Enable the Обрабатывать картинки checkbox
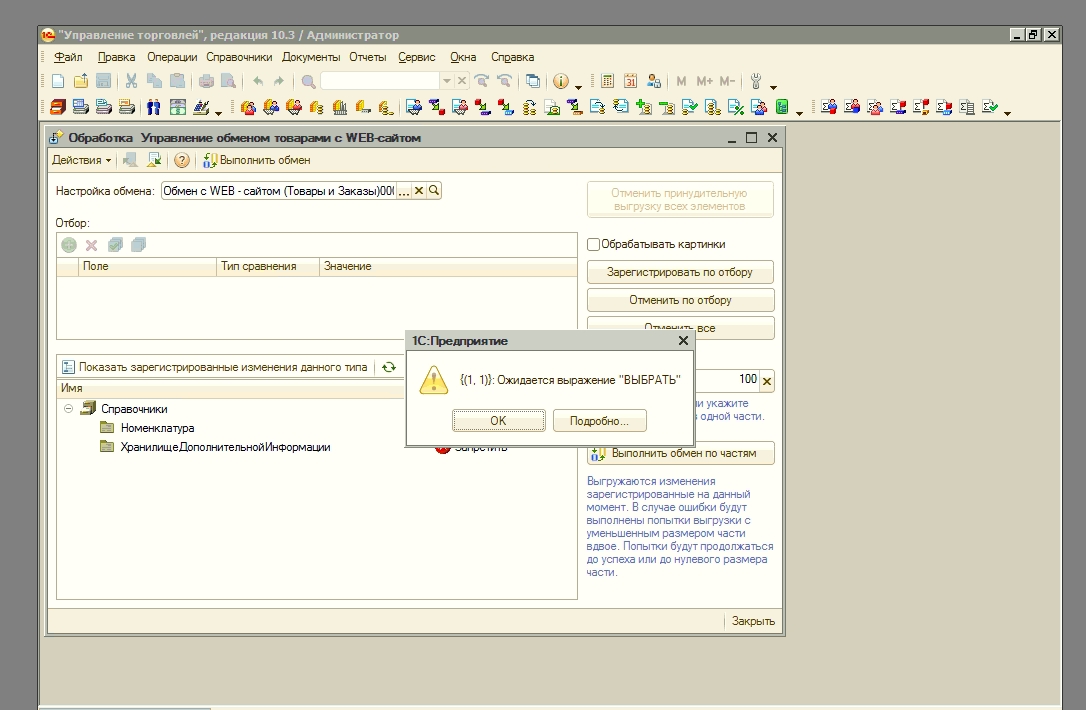Viewport: 1086px width, 710px height. pyautogui.click(x=594, y=245)
